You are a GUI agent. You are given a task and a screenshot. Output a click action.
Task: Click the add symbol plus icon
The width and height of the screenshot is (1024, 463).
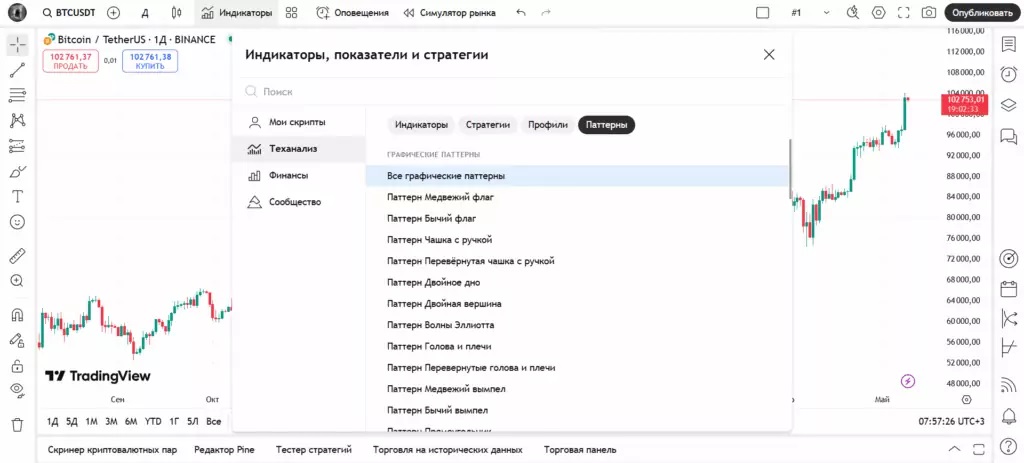click(x=114, y=12)
